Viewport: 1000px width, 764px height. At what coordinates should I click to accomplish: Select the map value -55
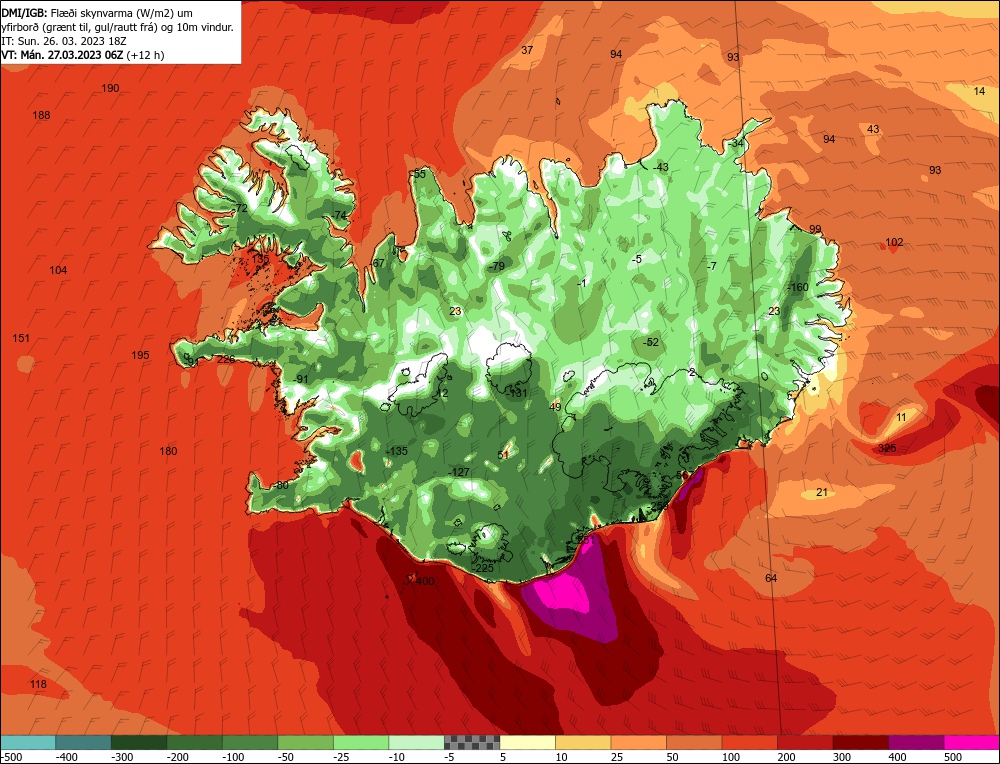tap(418, 173)
